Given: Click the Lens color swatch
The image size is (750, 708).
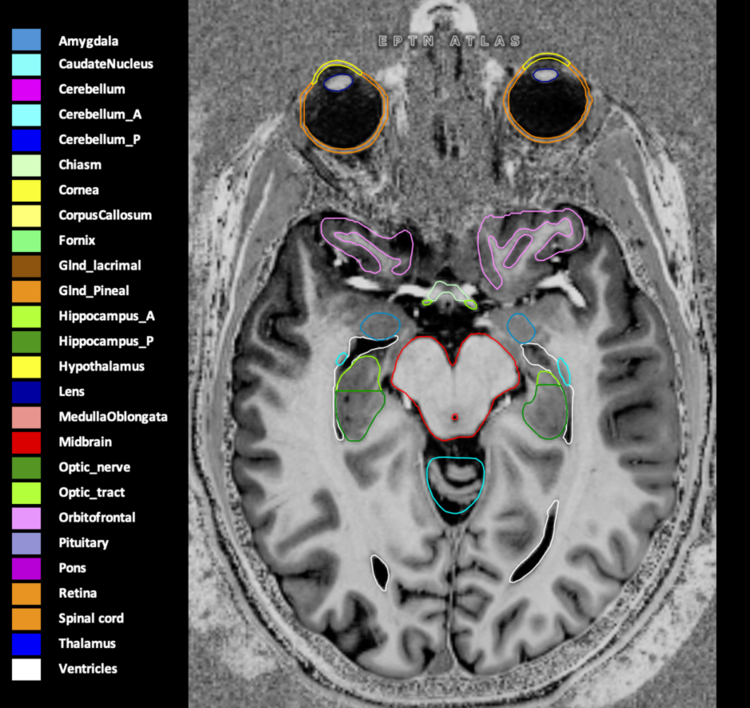Looking at the screenshot, I should pos(26,392).
